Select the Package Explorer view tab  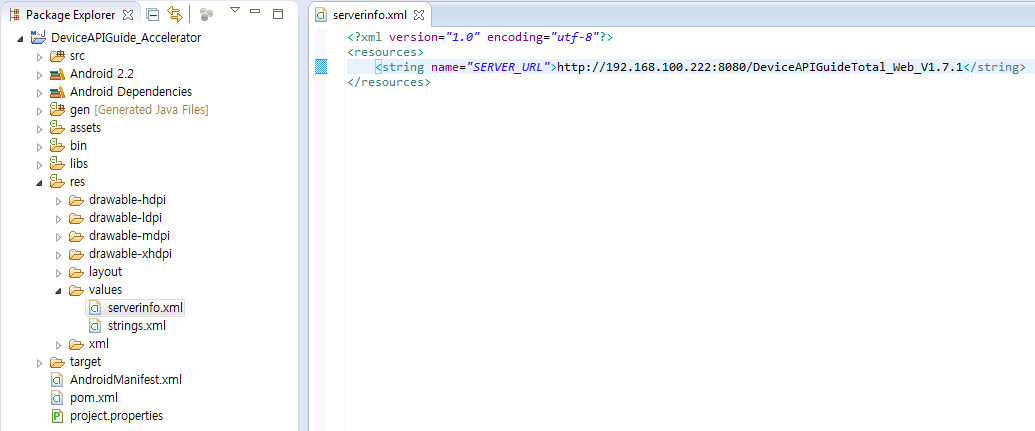pyautogui.click(x=71, y=16)
